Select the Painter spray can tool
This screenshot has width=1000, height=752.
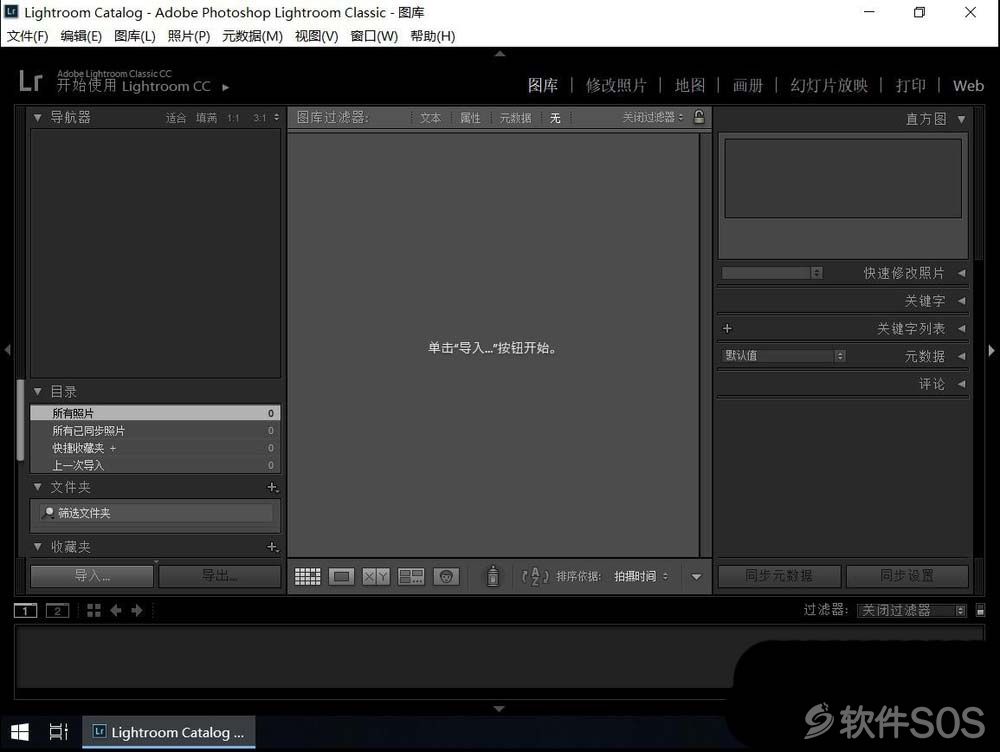tap(493, 576)
